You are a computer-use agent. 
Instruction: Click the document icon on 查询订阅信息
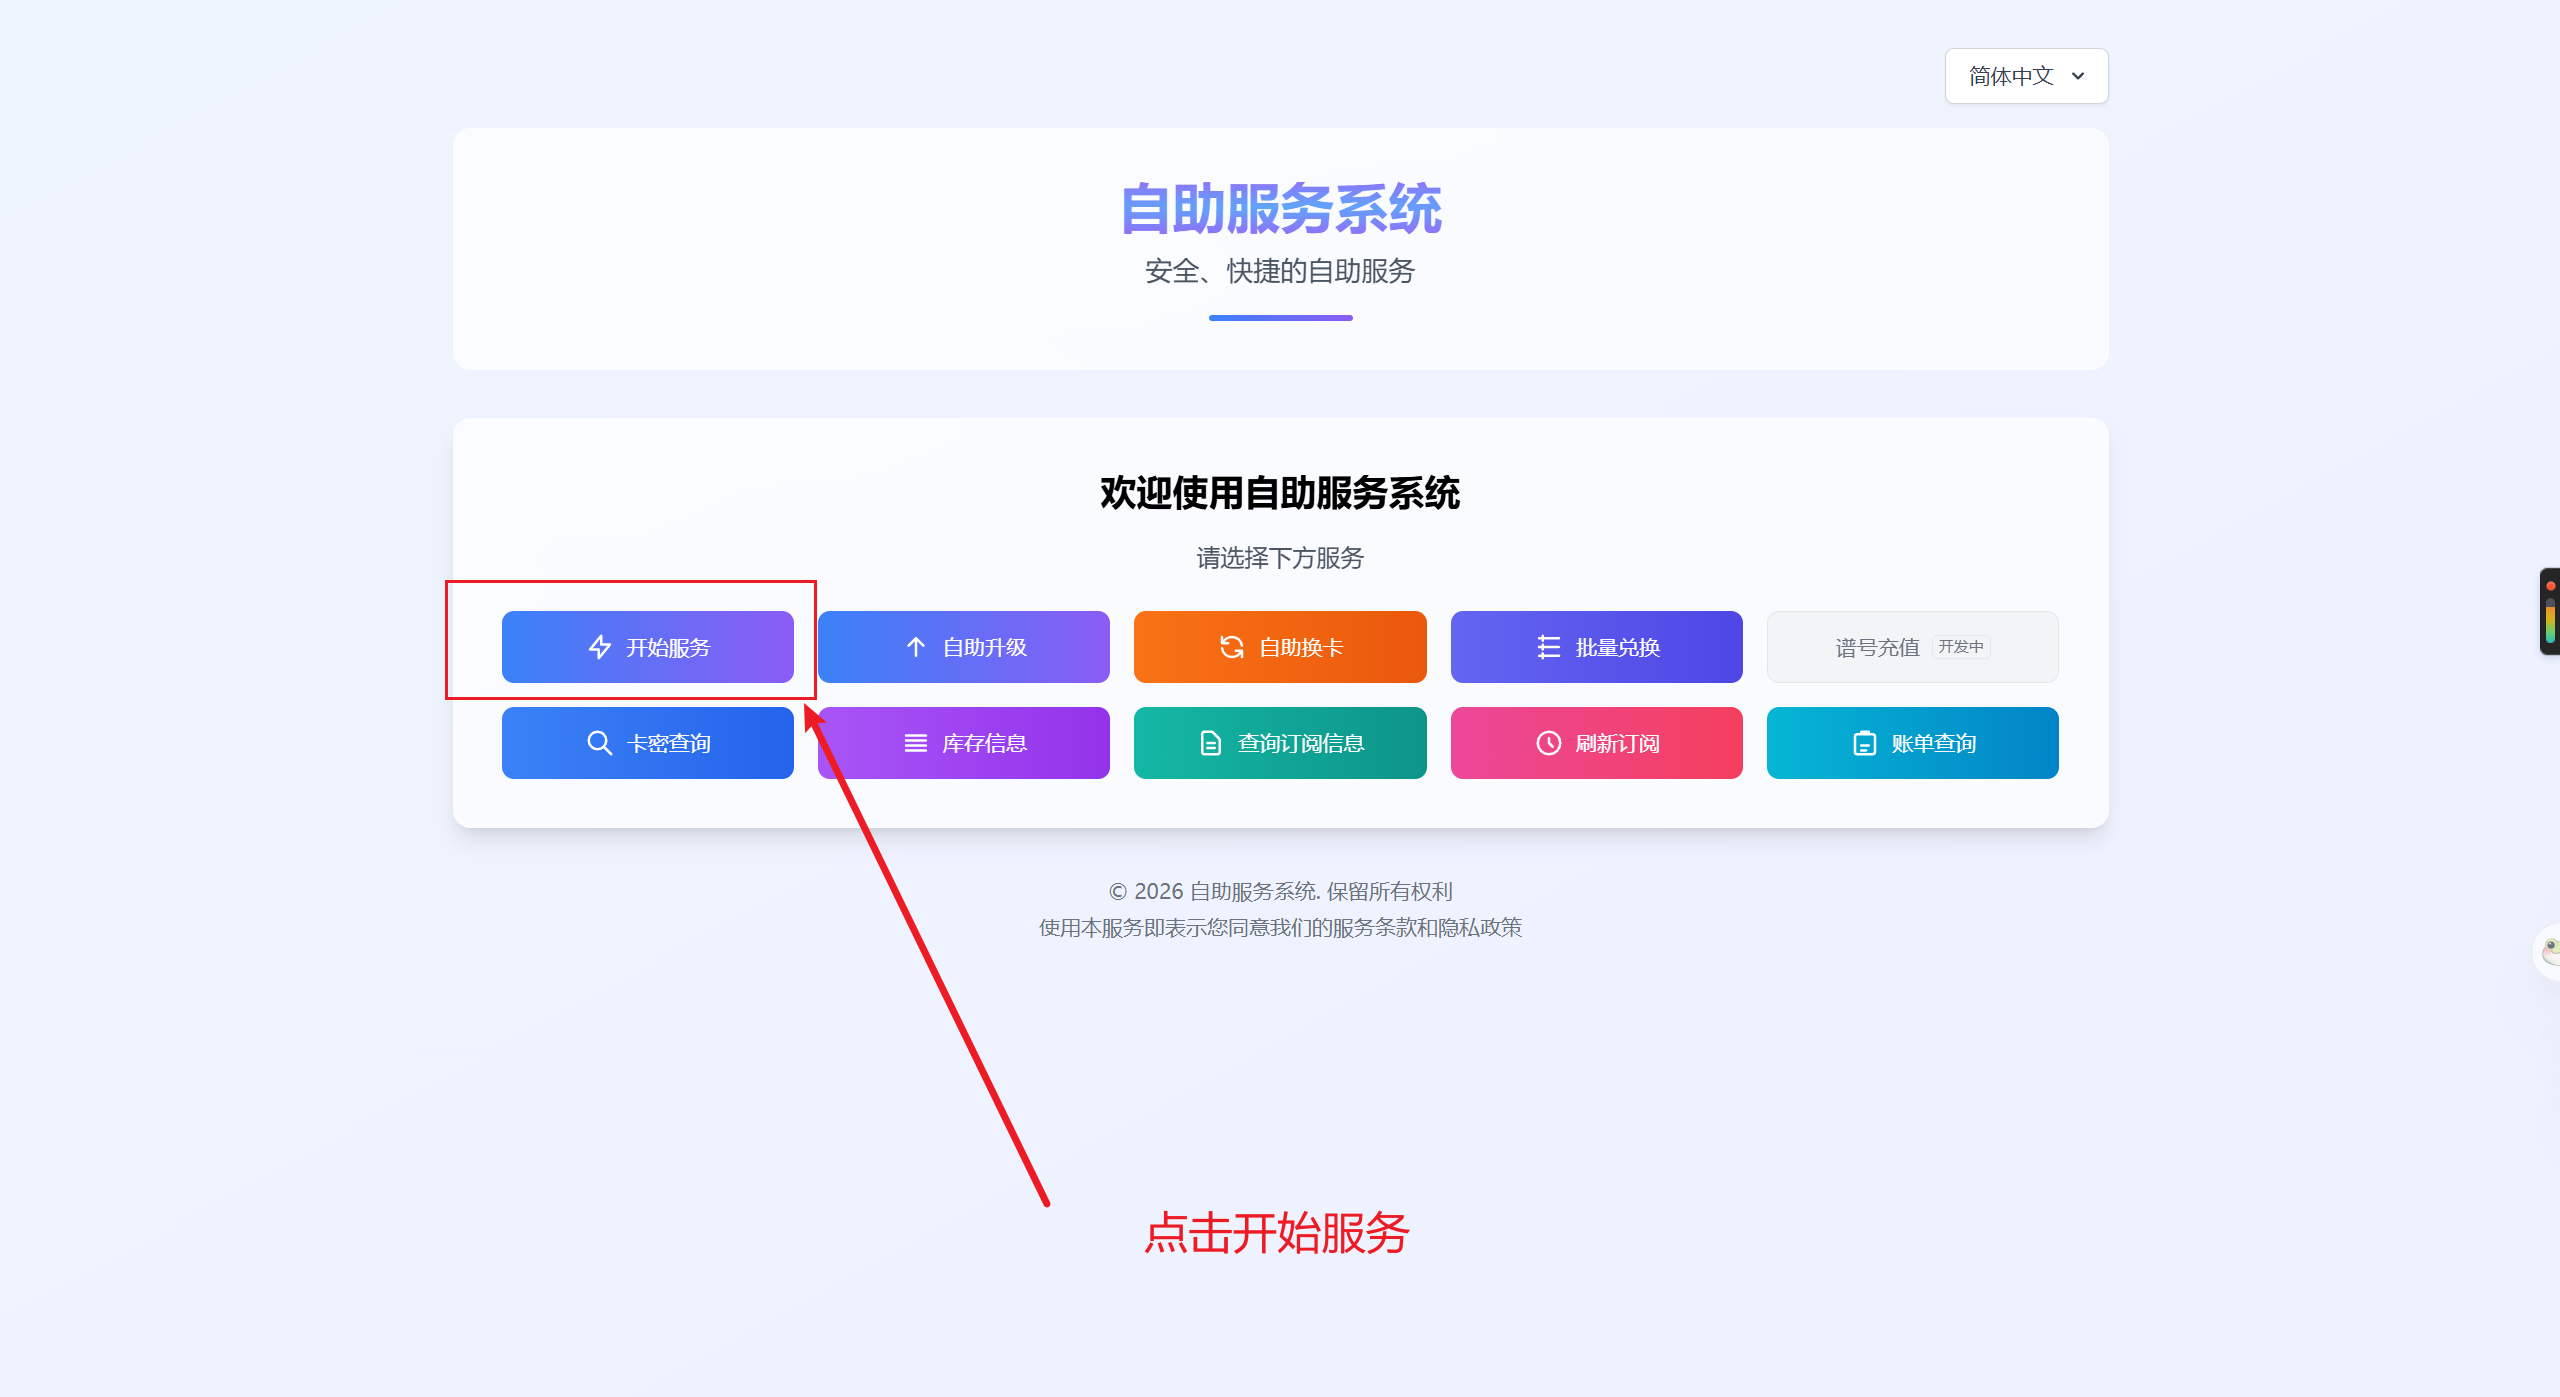point(1211,743)
